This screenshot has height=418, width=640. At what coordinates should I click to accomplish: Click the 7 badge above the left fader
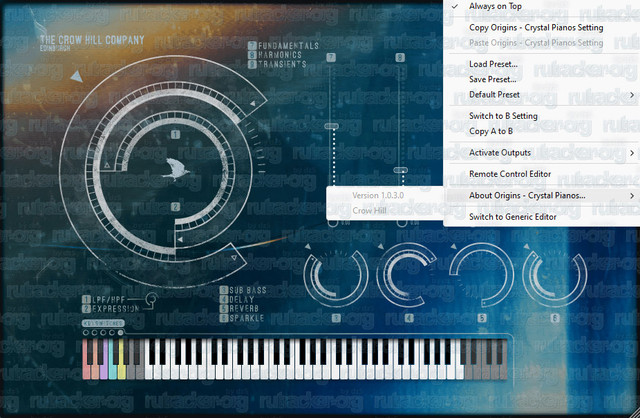point(331,58)
